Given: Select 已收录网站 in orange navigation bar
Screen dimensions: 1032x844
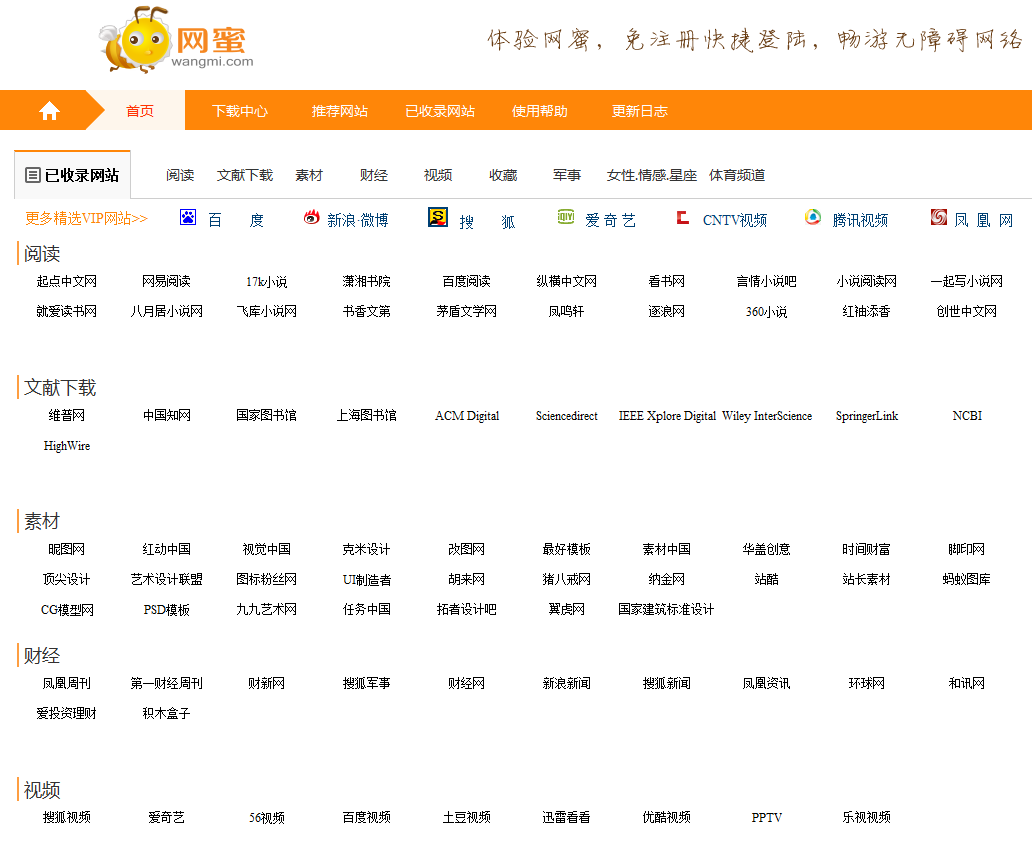Looking at the screenshot, I should click(440, 111).
